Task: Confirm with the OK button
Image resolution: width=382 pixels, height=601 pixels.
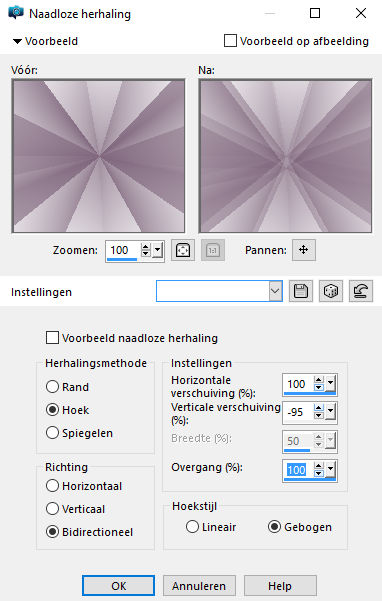Action: [118, 586]
